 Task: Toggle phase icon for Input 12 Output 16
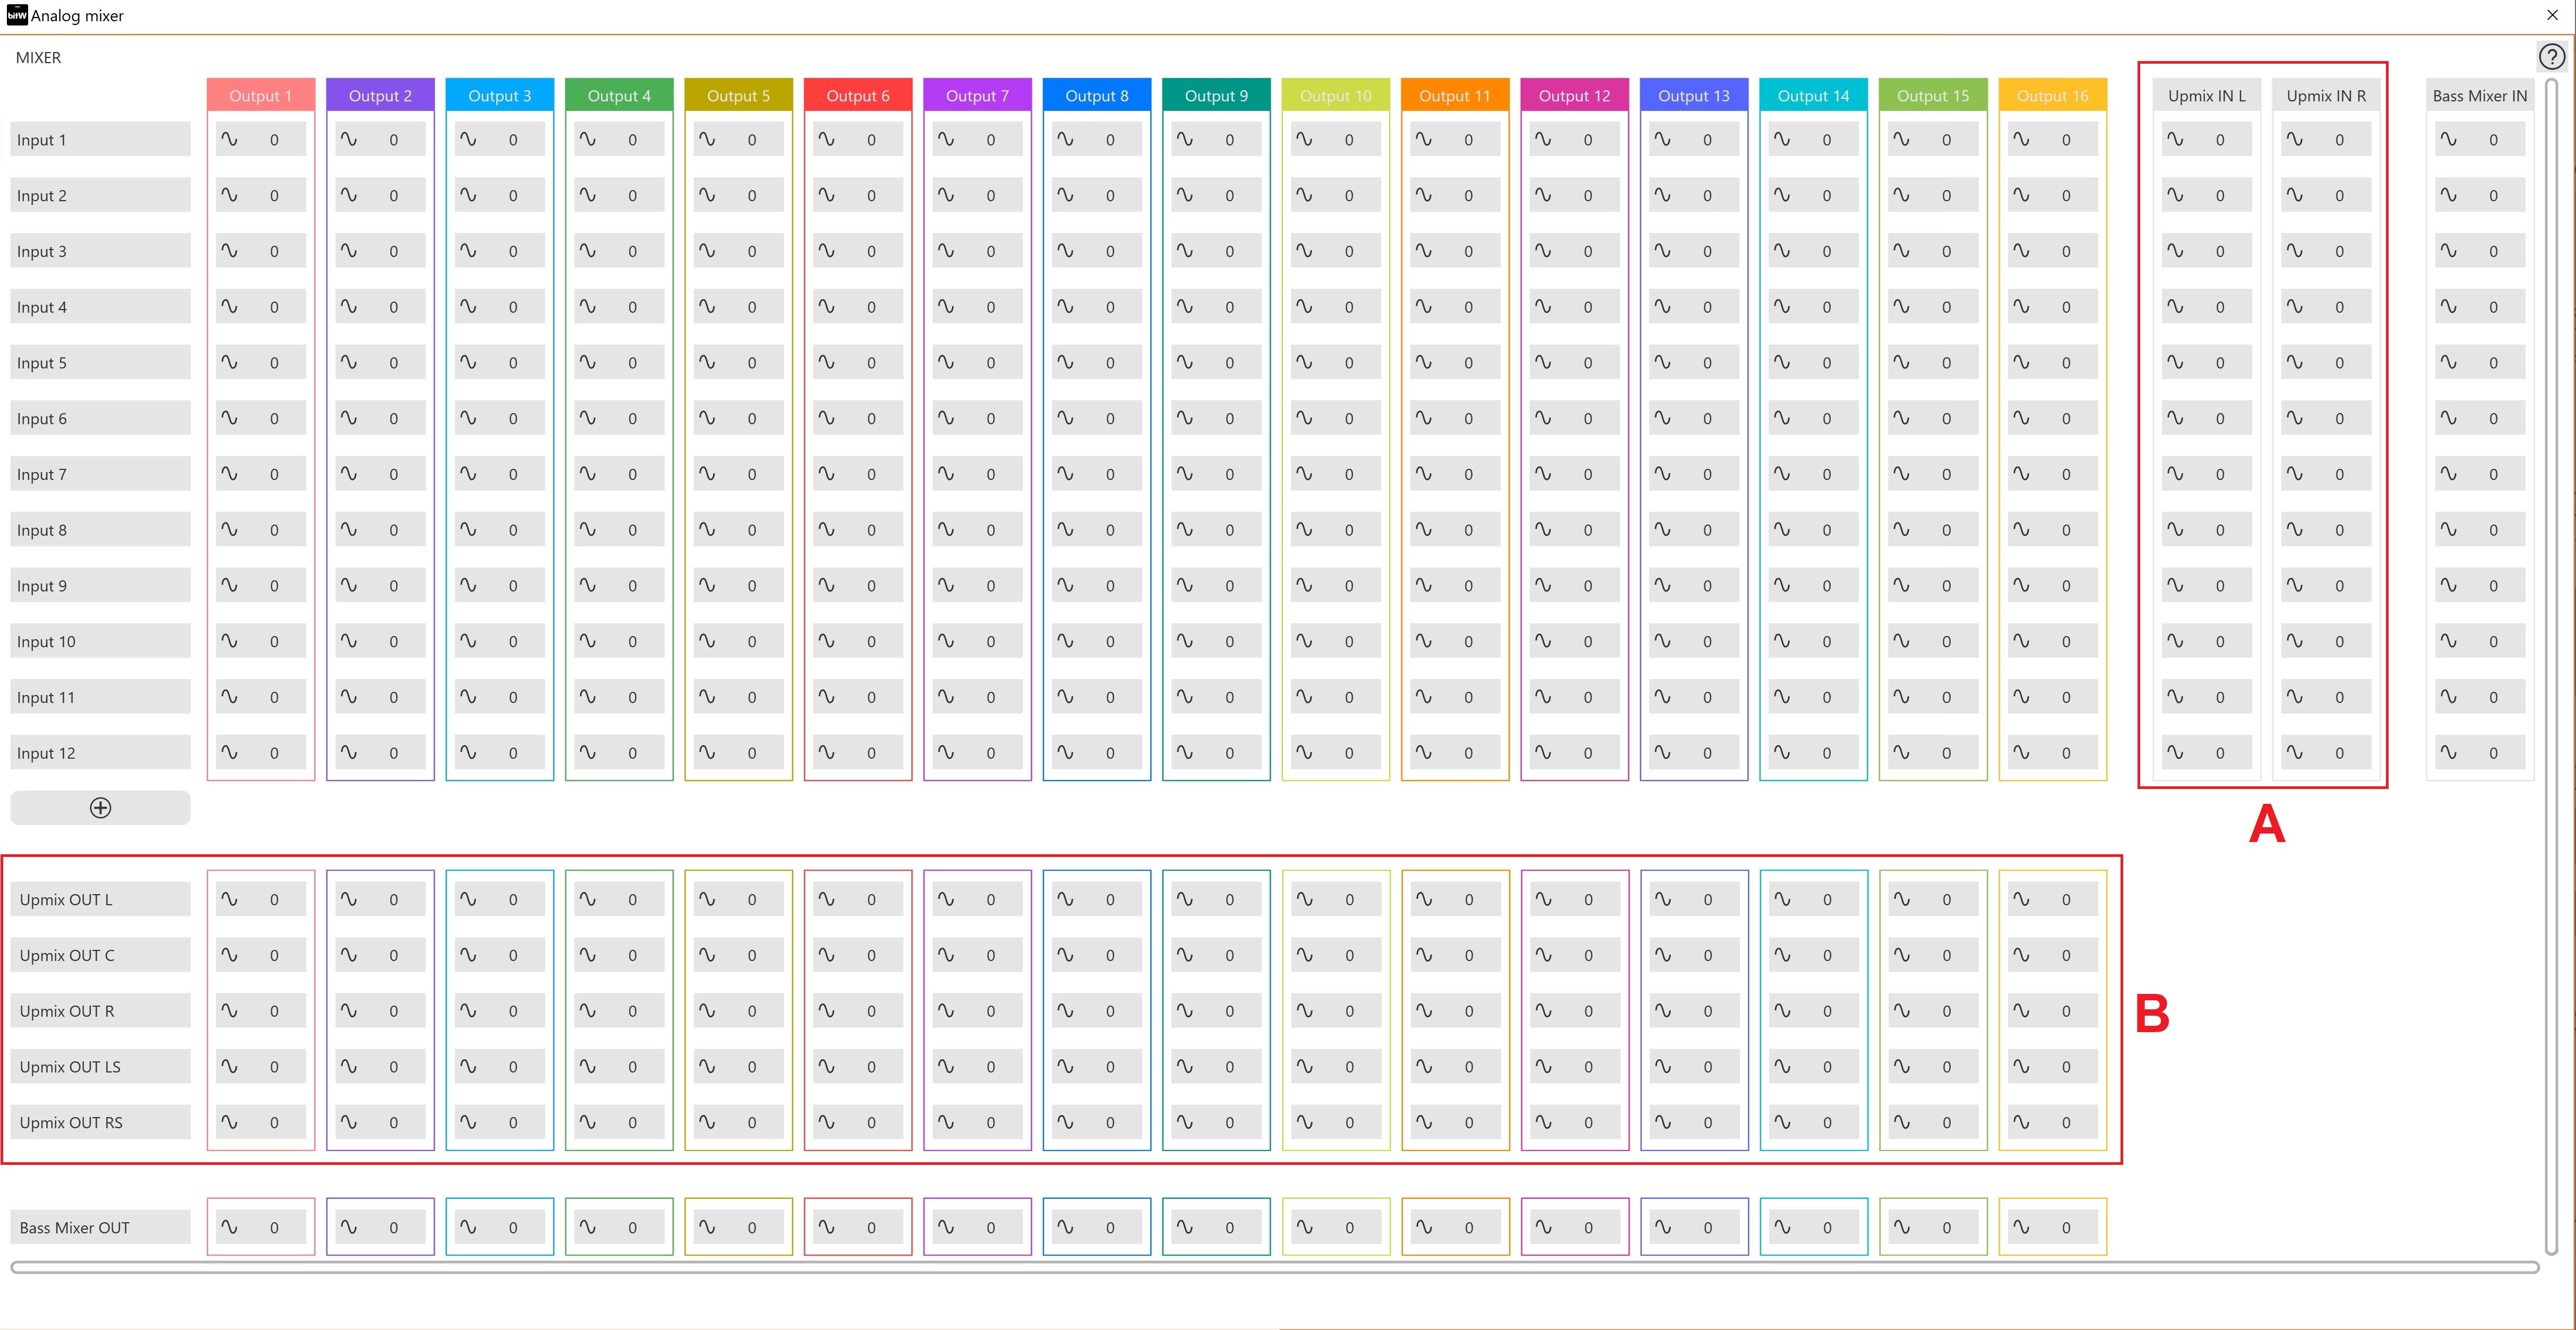pos(2021,752)
